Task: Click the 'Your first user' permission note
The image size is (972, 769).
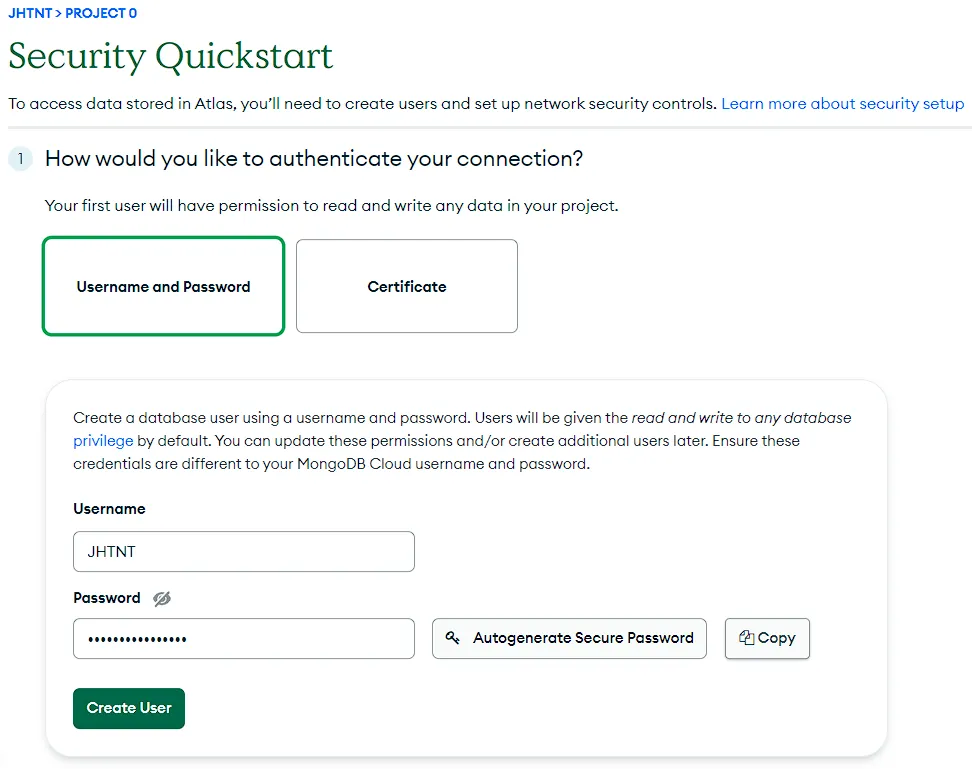Action: click(332, 206)
